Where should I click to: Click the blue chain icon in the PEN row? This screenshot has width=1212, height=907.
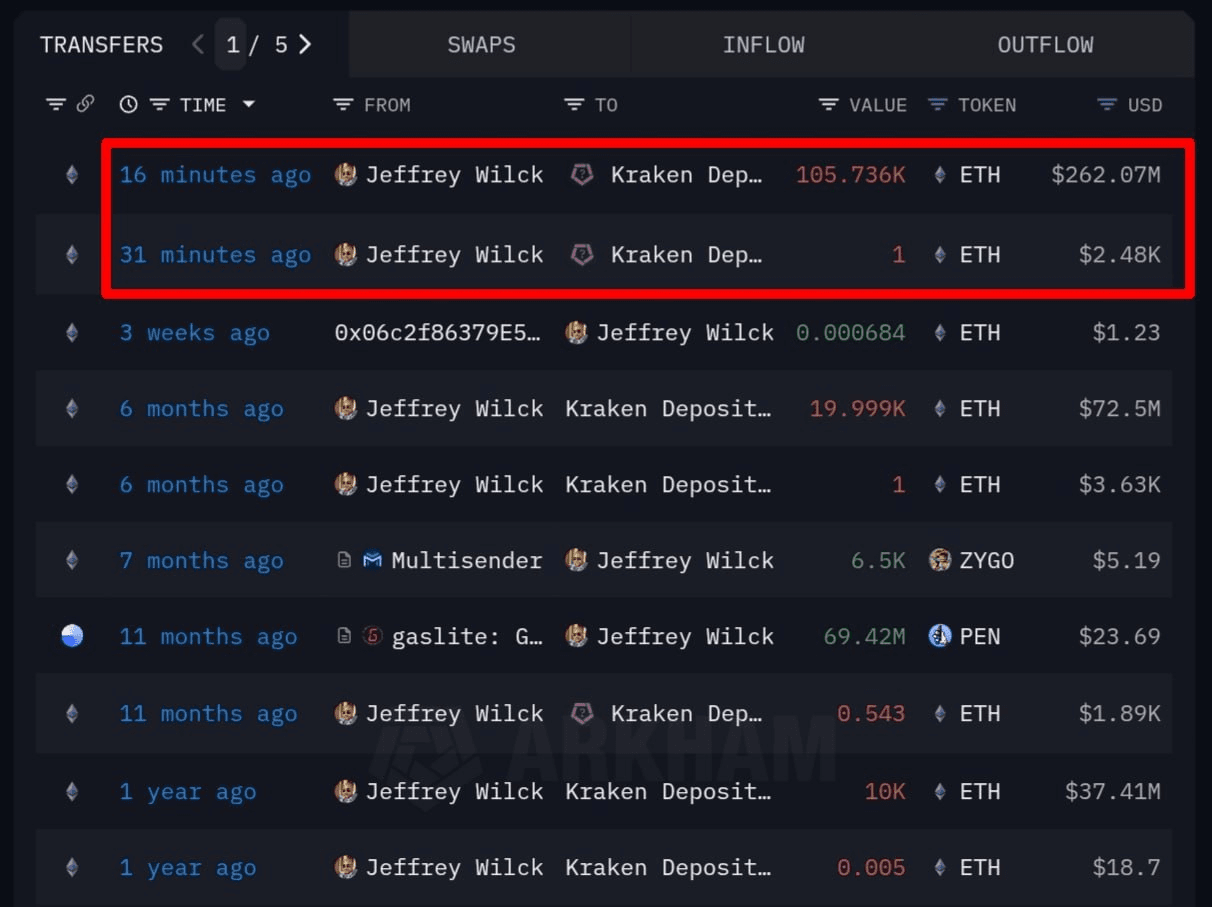tap(72, 636)
